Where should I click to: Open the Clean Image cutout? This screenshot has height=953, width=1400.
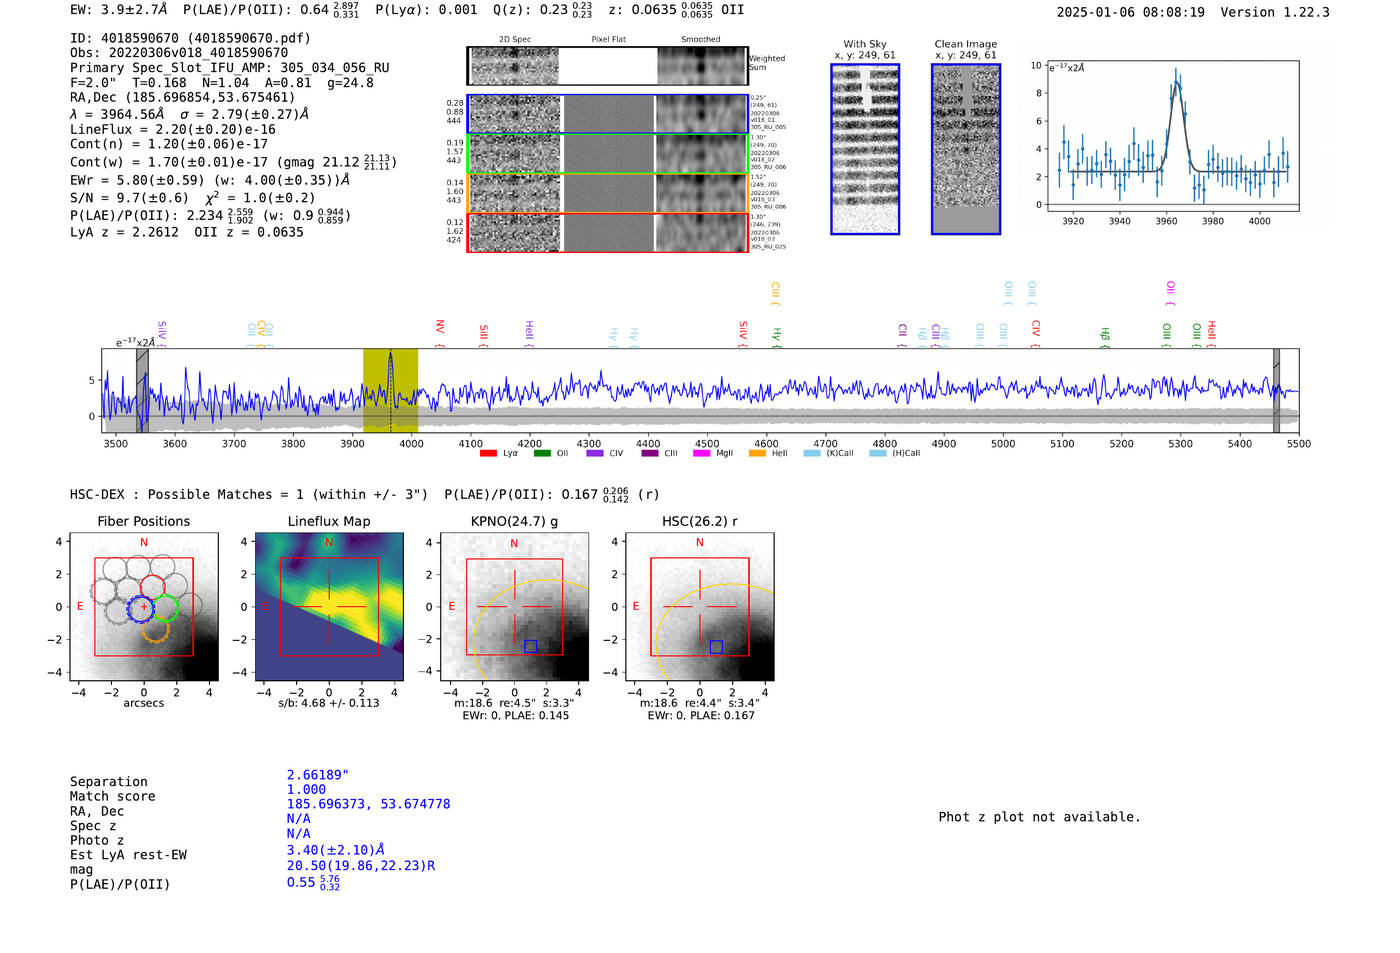point(965,149)
